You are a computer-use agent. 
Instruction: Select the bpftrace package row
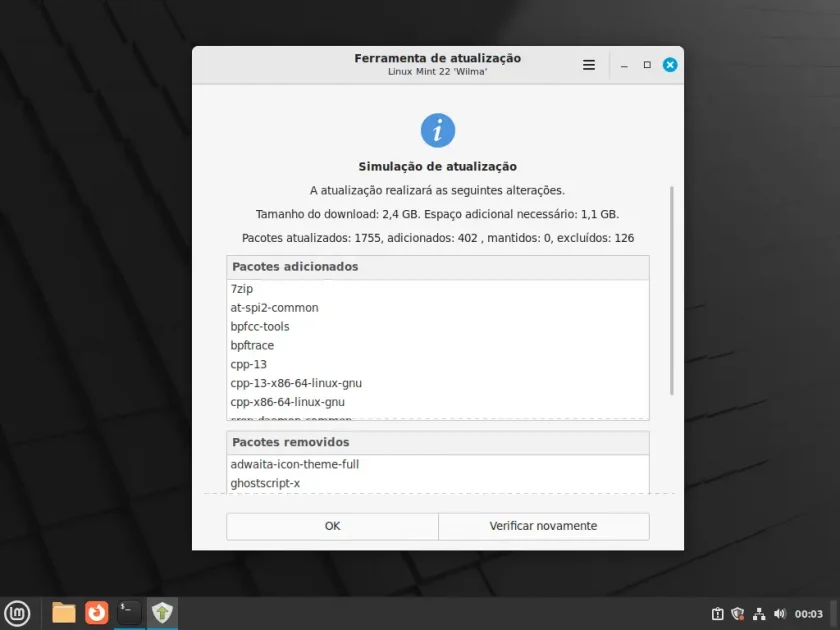(438, 346)
